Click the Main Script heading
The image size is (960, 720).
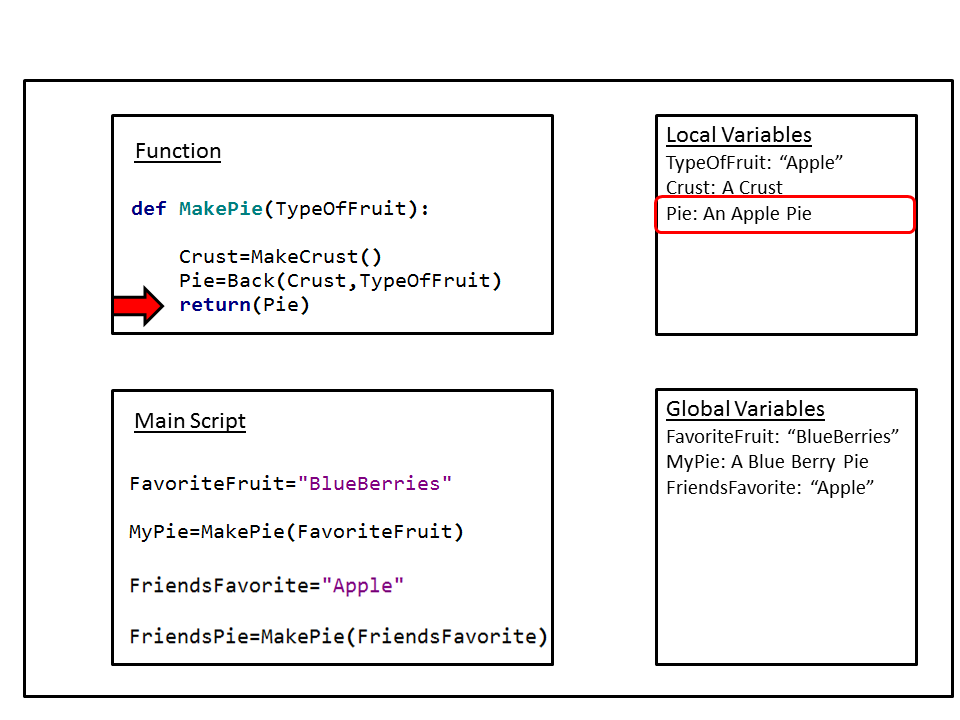[190, 421]
